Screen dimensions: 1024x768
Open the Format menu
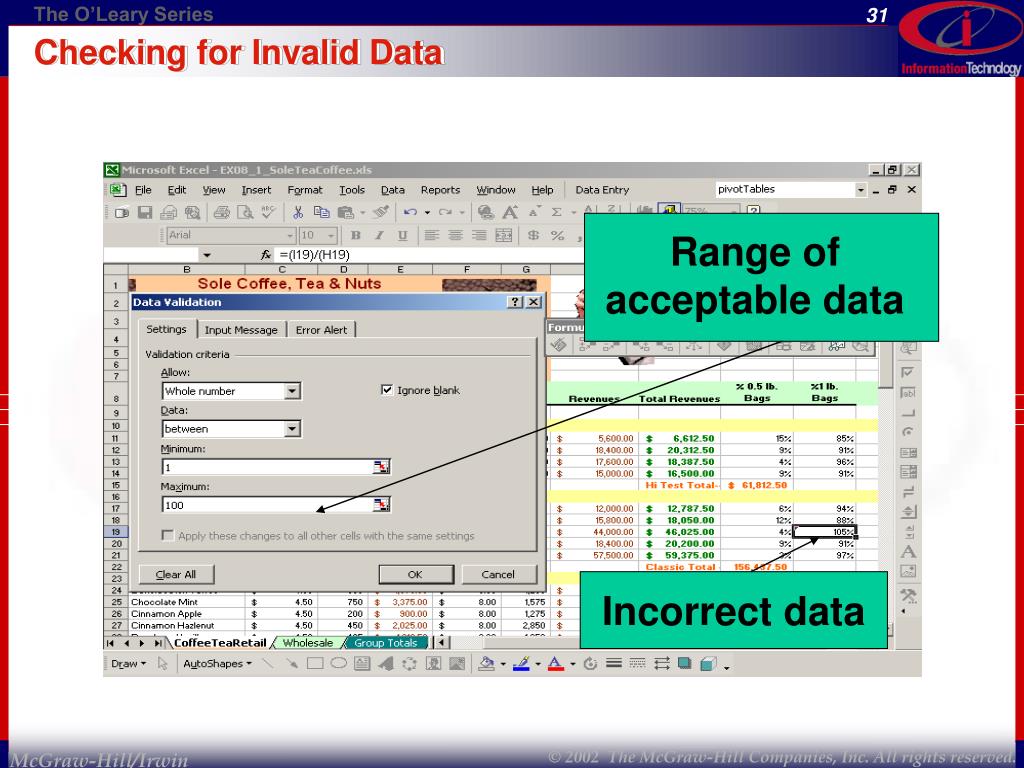pyautogui.click(x=305, y=190)
